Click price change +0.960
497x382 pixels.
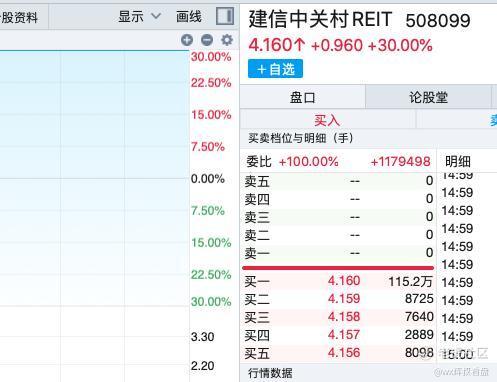point(337,45)
